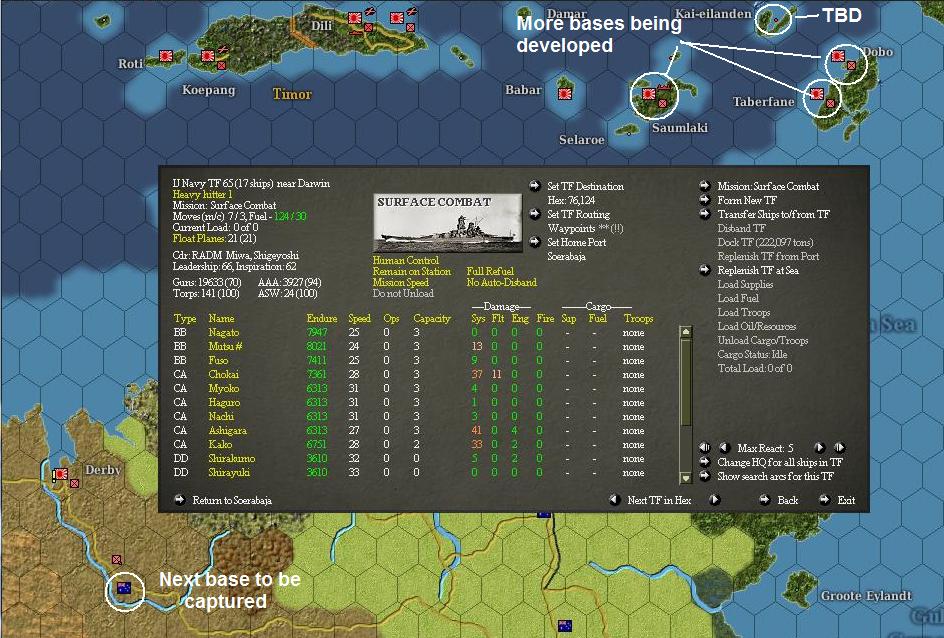
Task: Click the arrow beside Set Home Port
Action: pyautogui.click(x=535, y=242)
